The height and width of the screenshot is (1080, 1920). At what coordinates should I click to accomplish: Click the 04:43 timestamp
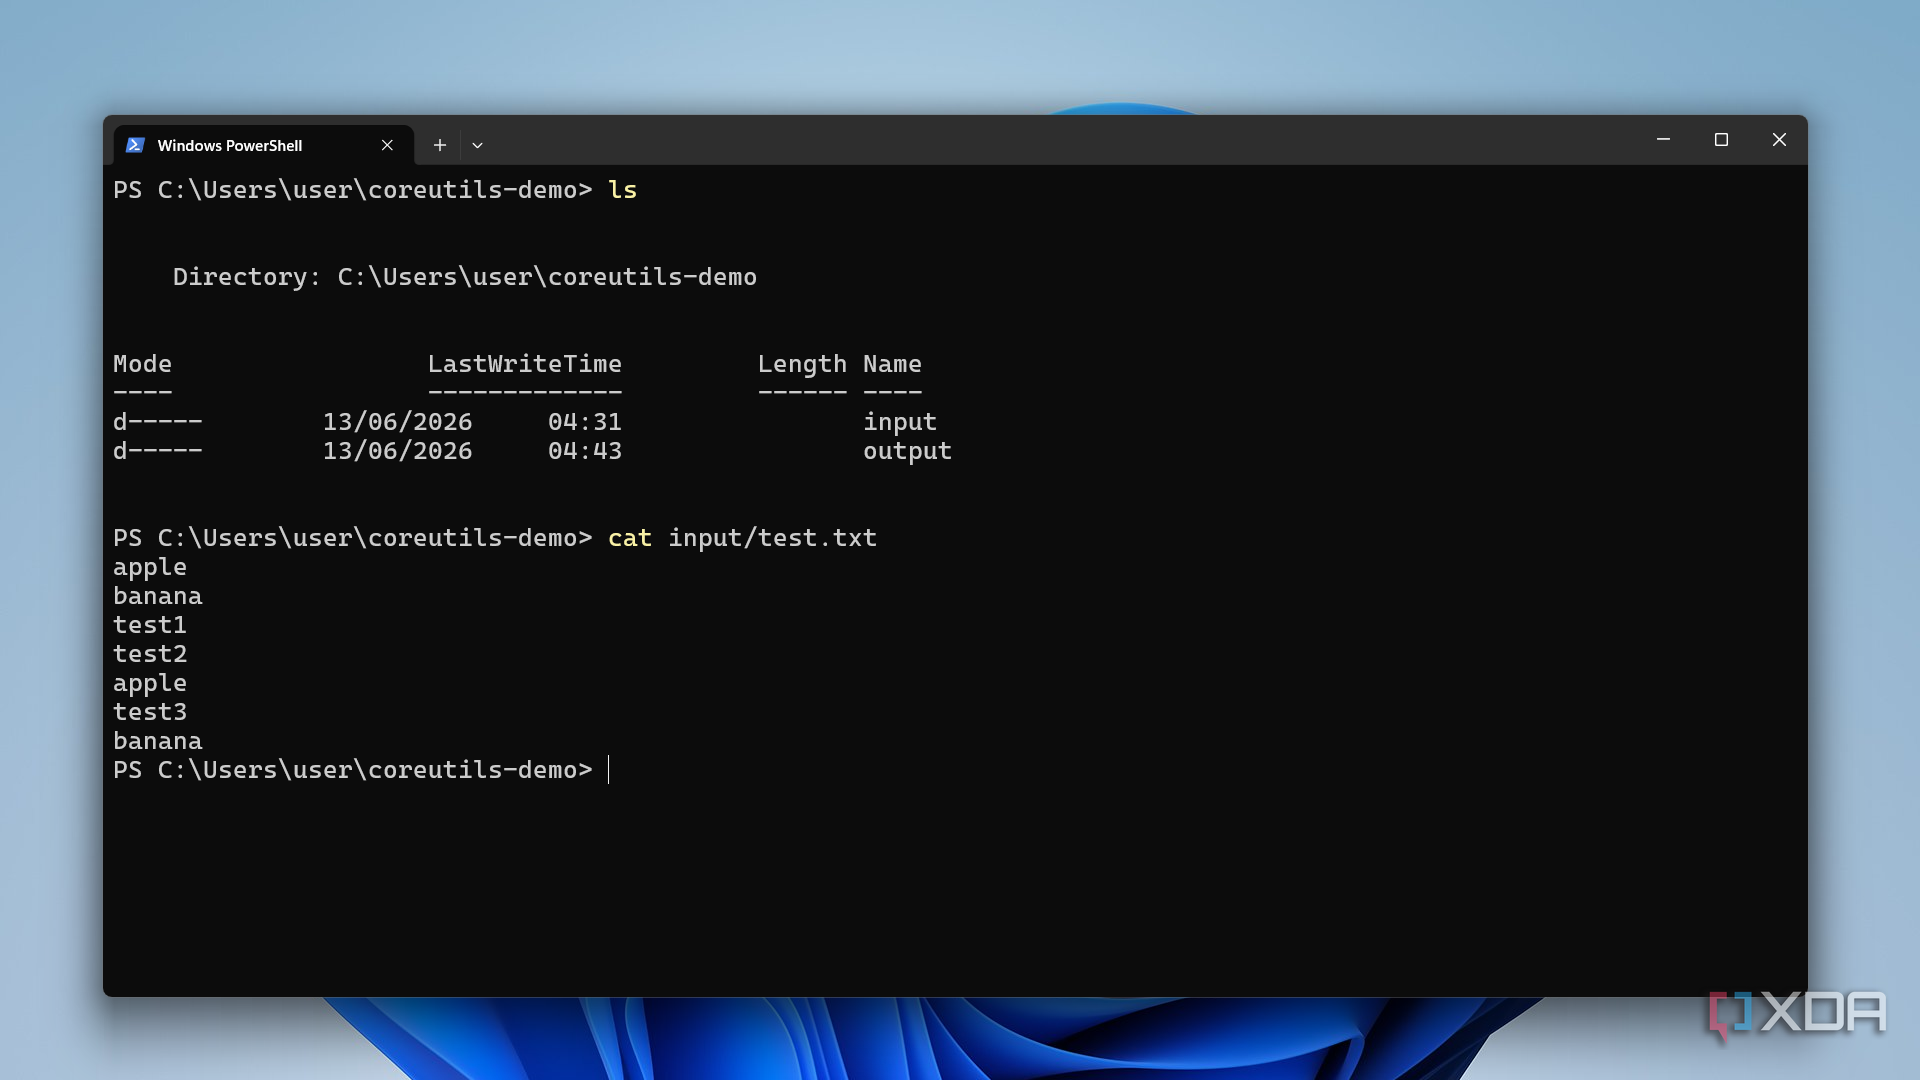[x=585, y=451]
